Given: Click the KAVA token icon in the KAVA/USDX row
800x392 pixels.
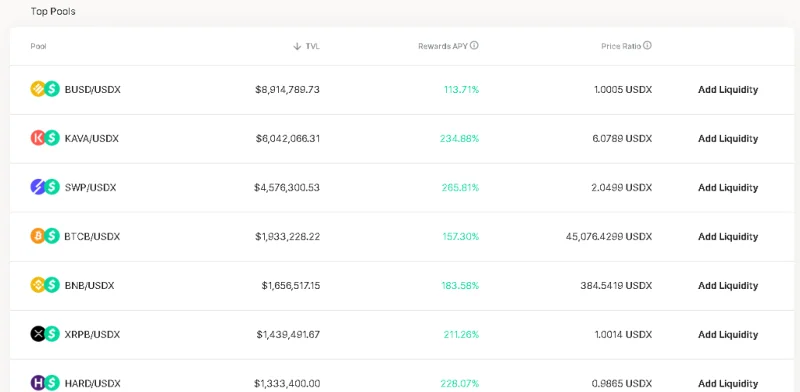Looking at the screenshot, I should (38, 138).
